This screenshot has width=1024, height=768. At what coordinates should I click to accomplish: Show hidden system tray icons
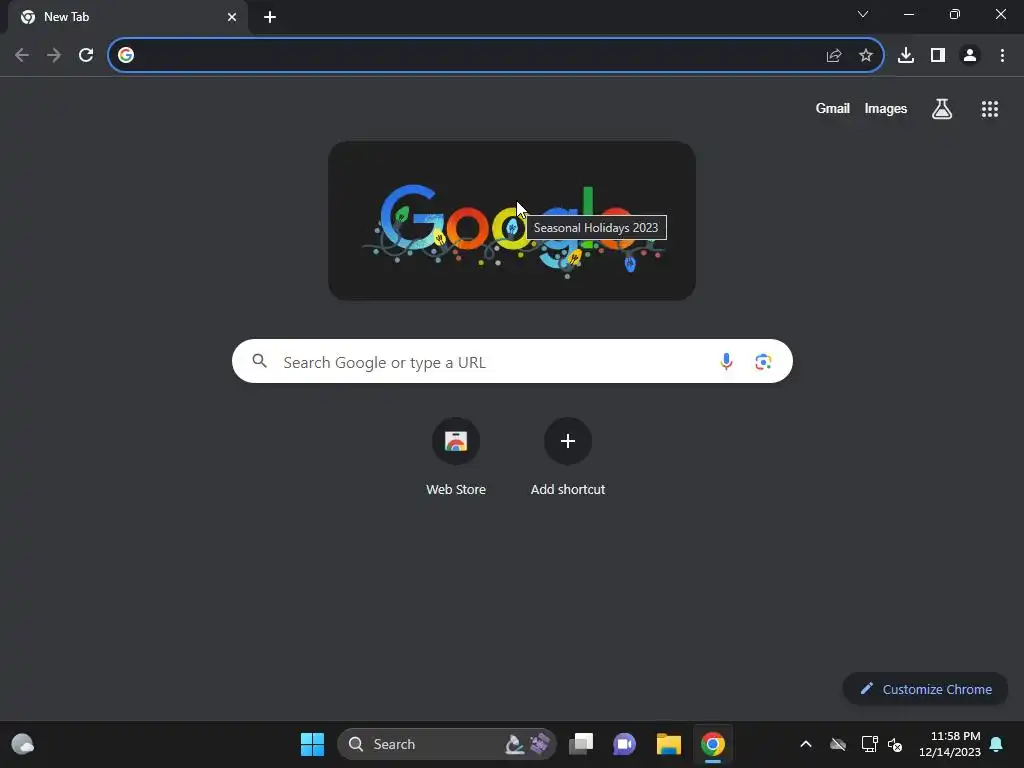tap(806, 744)
